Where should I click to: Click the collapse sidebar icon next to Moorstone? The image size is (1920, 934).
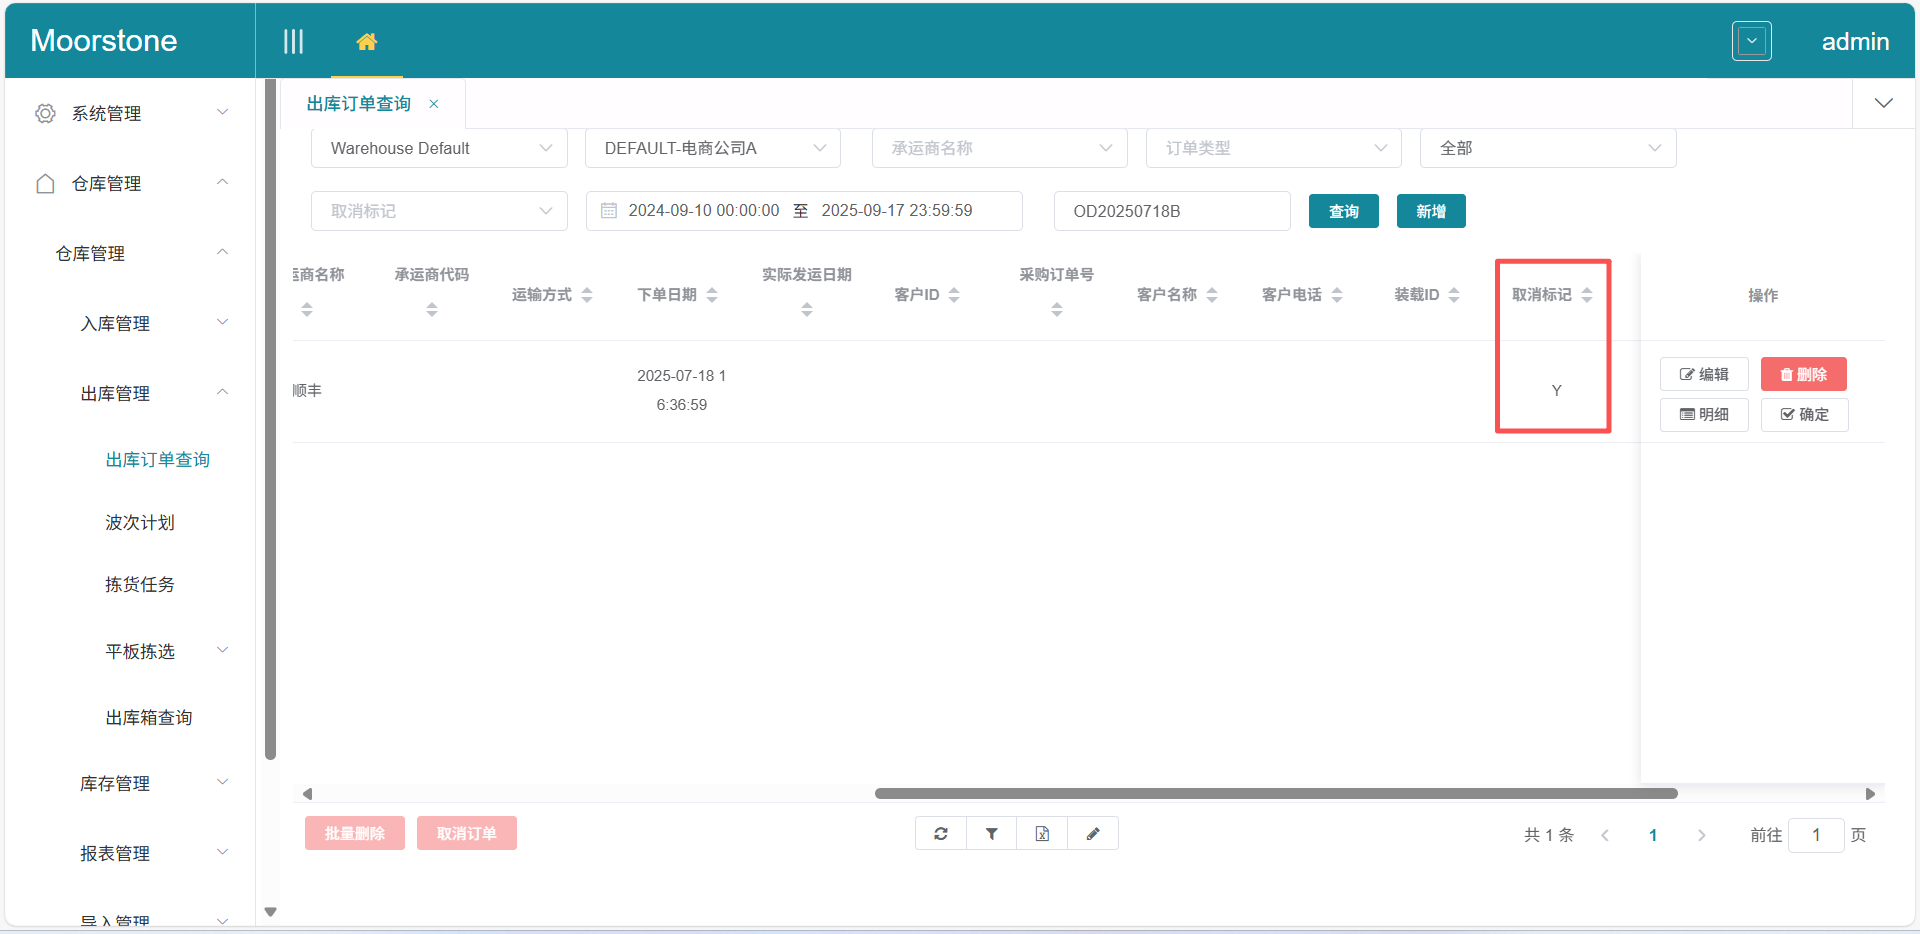293,41
